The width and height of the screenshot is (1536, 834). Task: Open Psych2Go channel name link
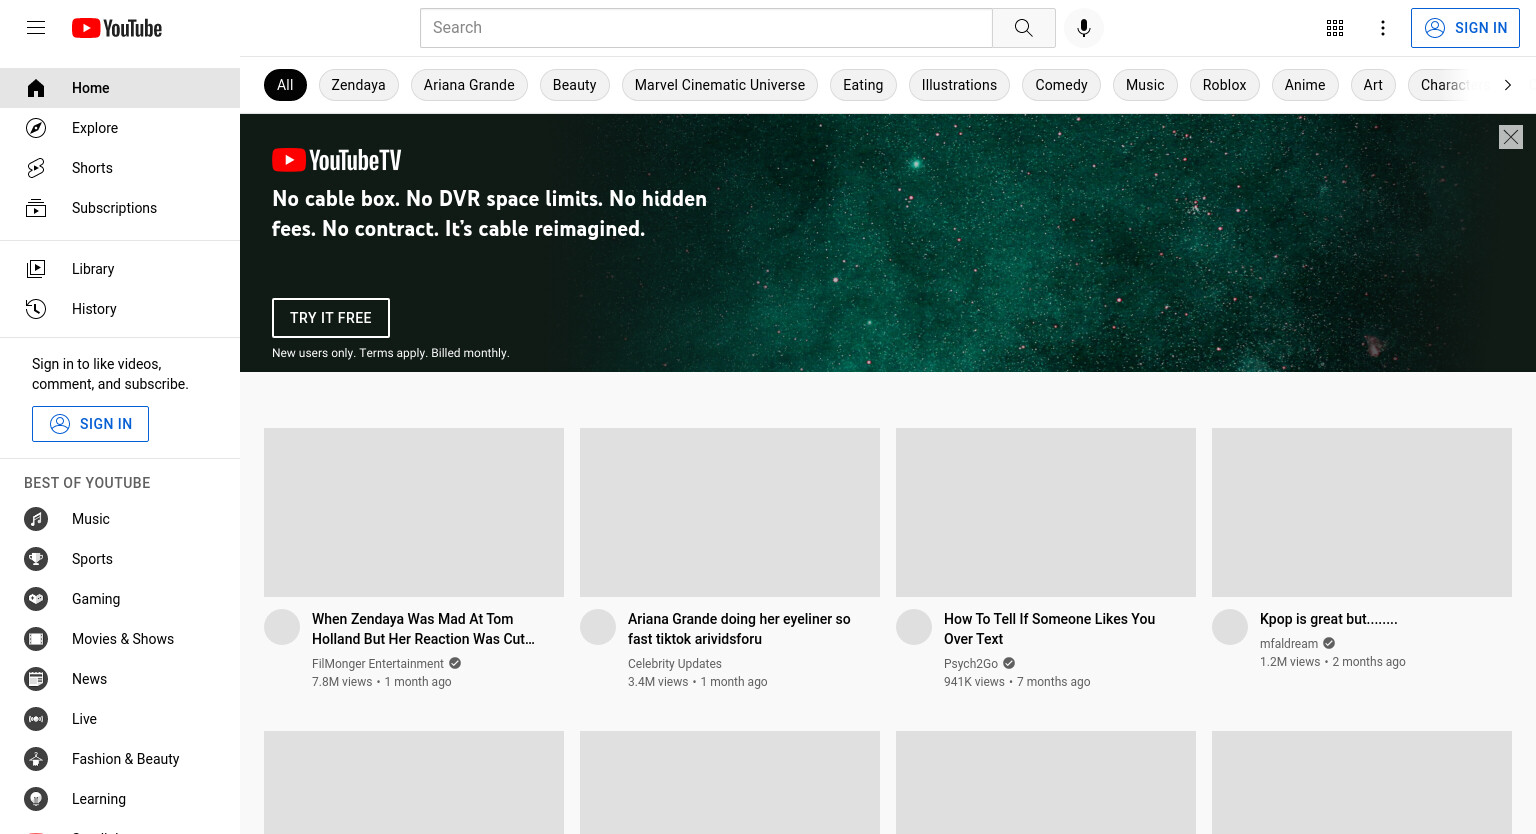pos(971,664)
